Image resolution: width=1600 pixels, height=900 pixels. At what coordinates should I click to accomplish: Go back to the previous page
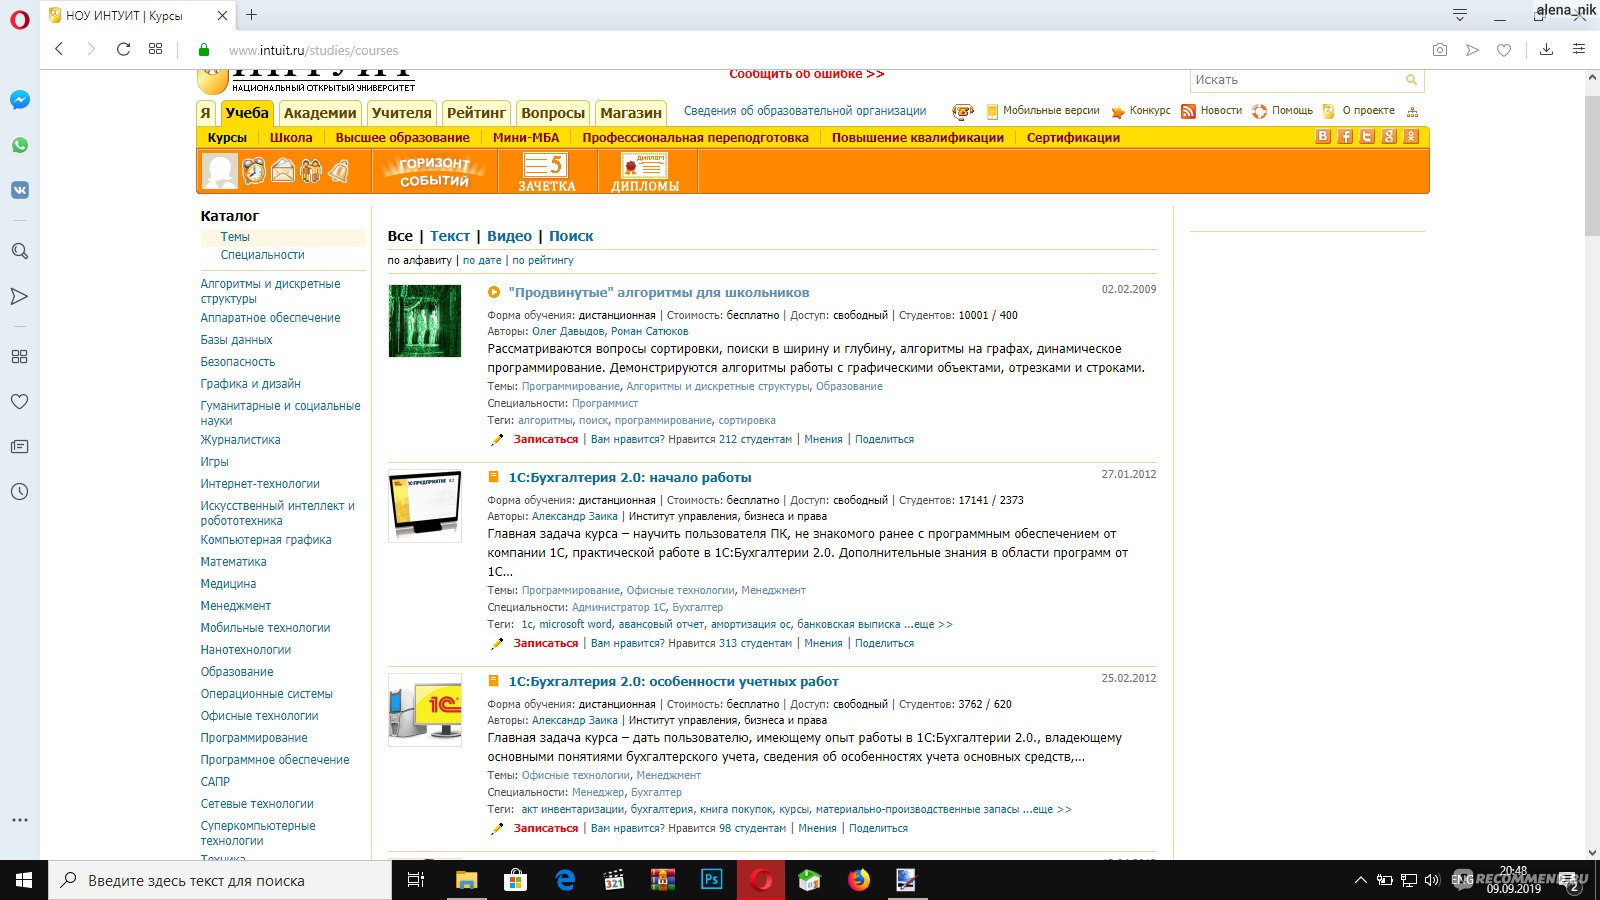[59, 49]
